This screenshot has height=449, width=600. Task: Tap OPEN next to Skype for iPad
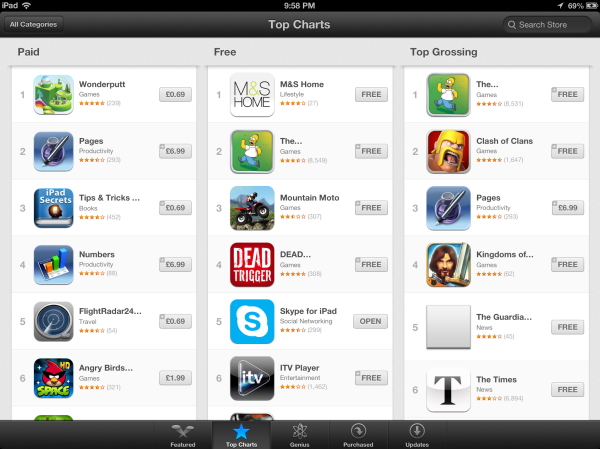tap(370, 322)
